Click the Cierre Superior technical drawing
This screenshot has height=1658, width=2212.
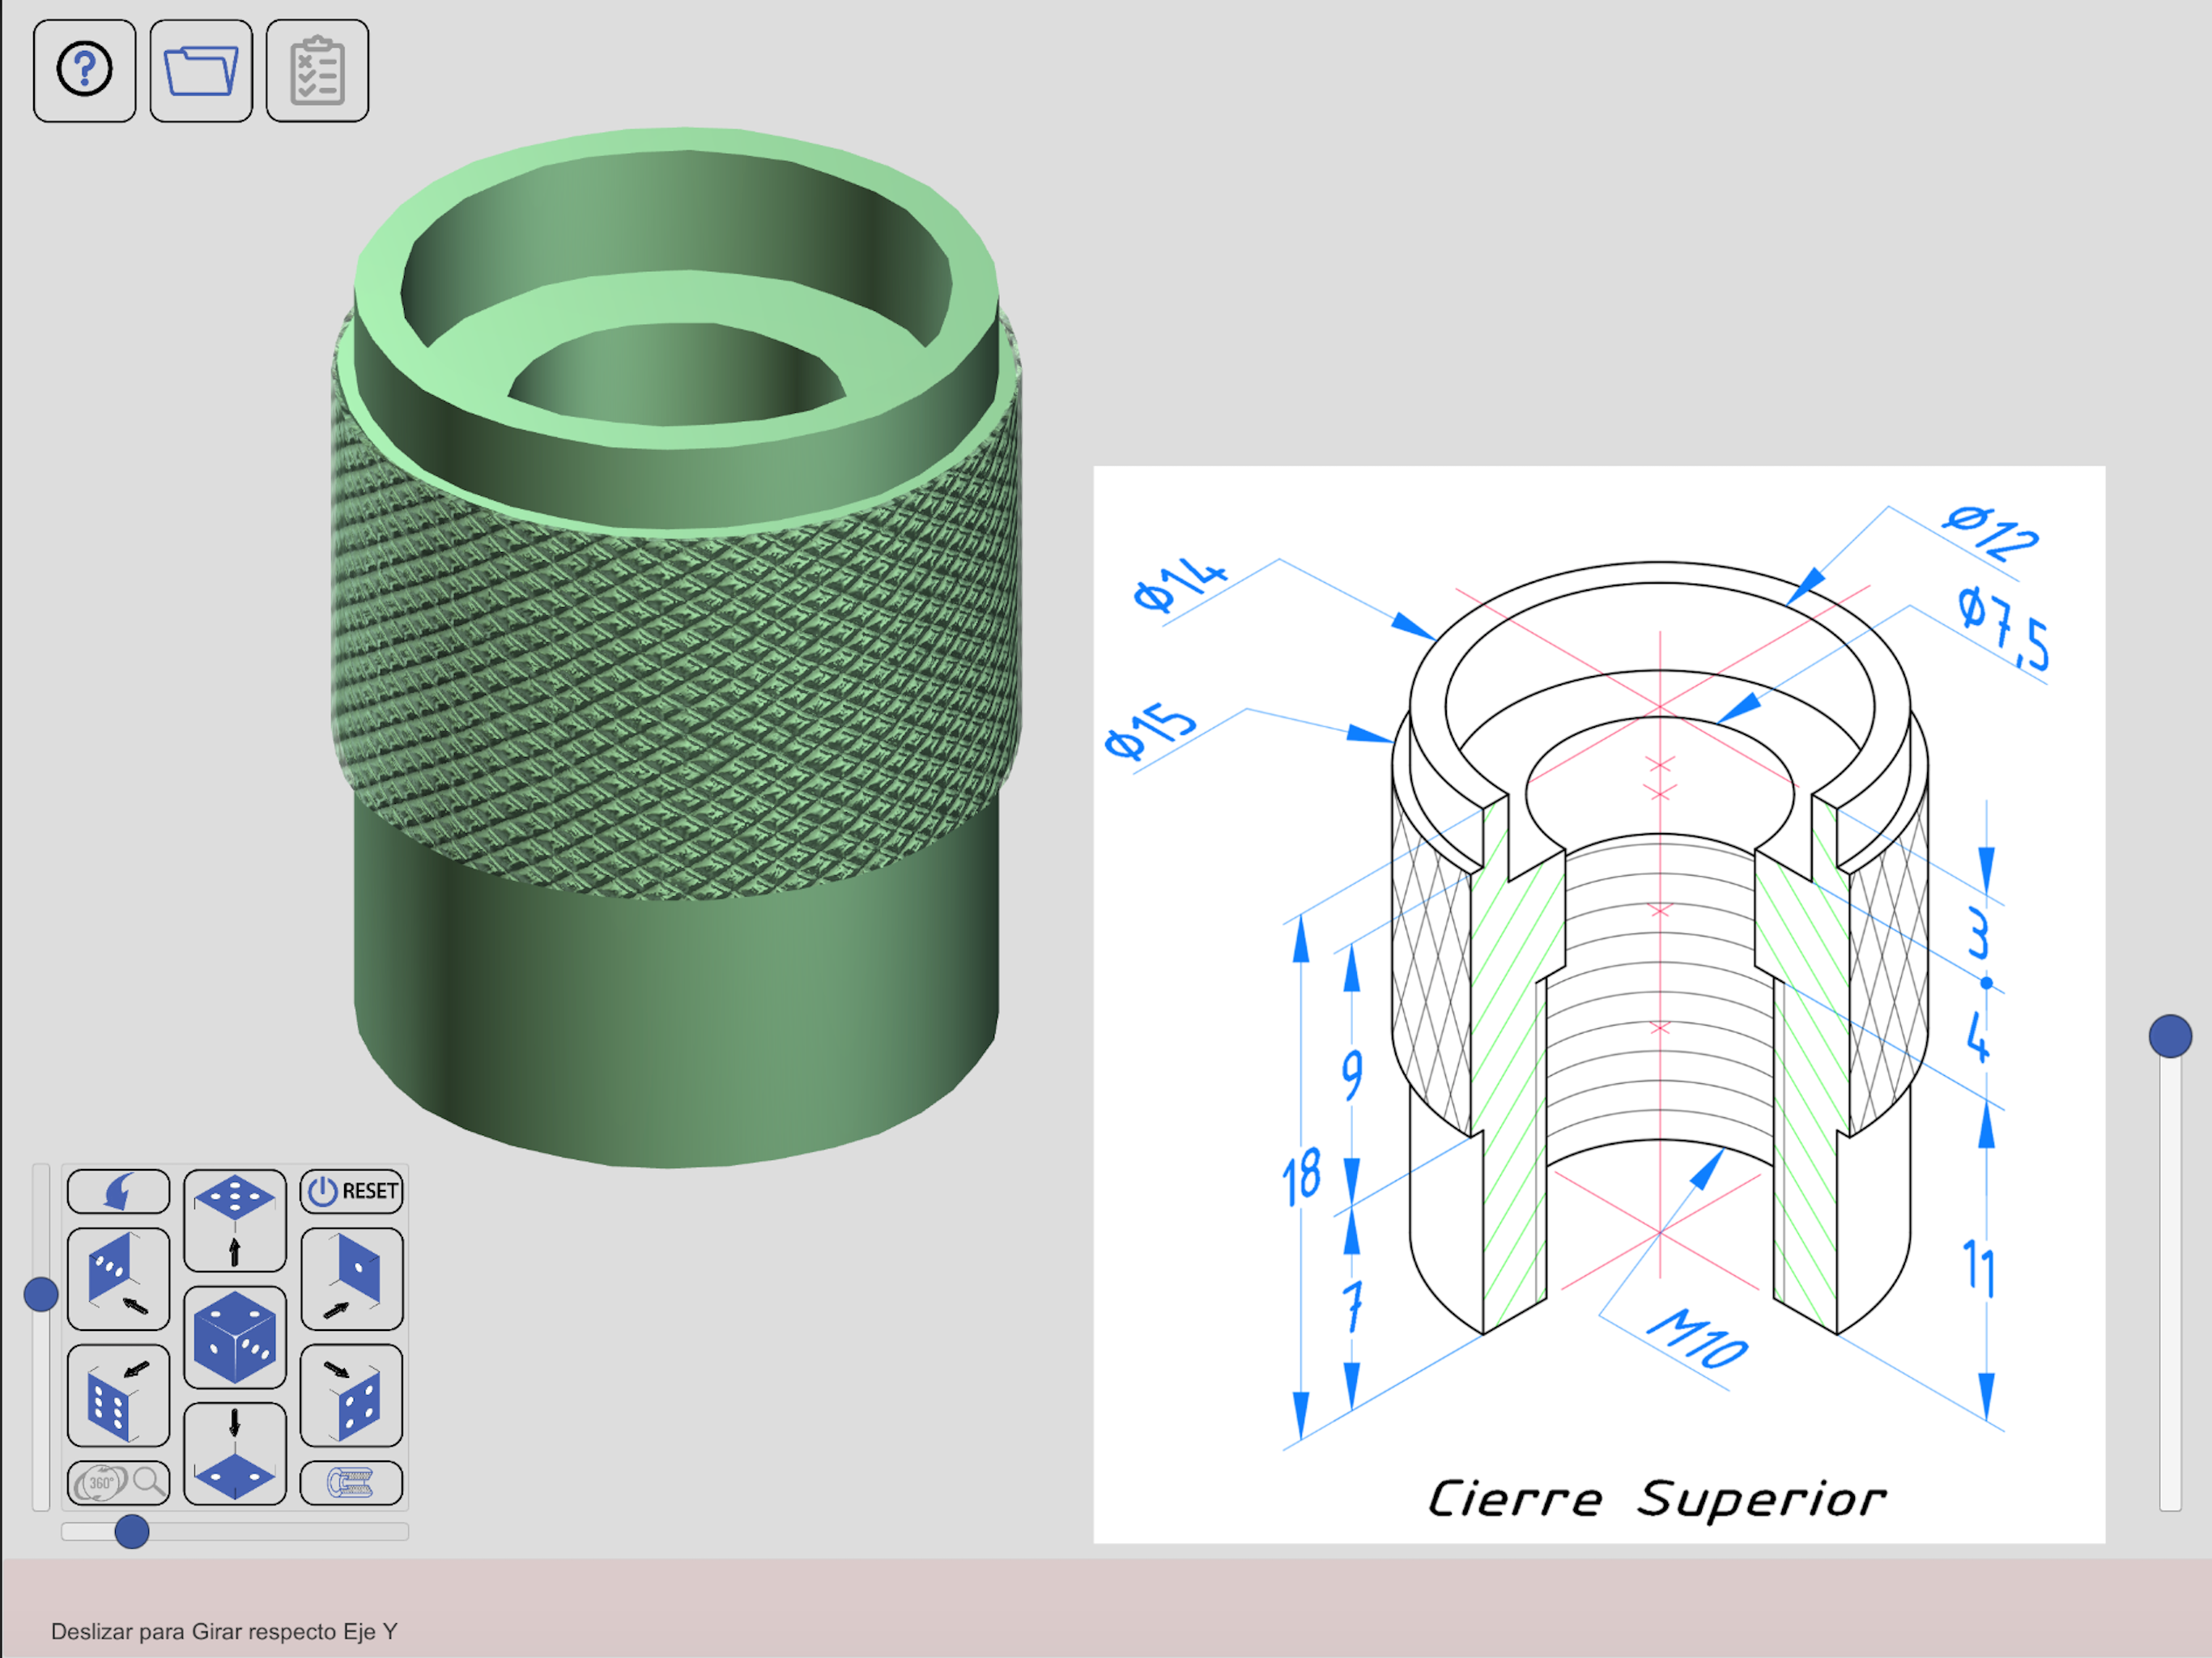1599,1004
